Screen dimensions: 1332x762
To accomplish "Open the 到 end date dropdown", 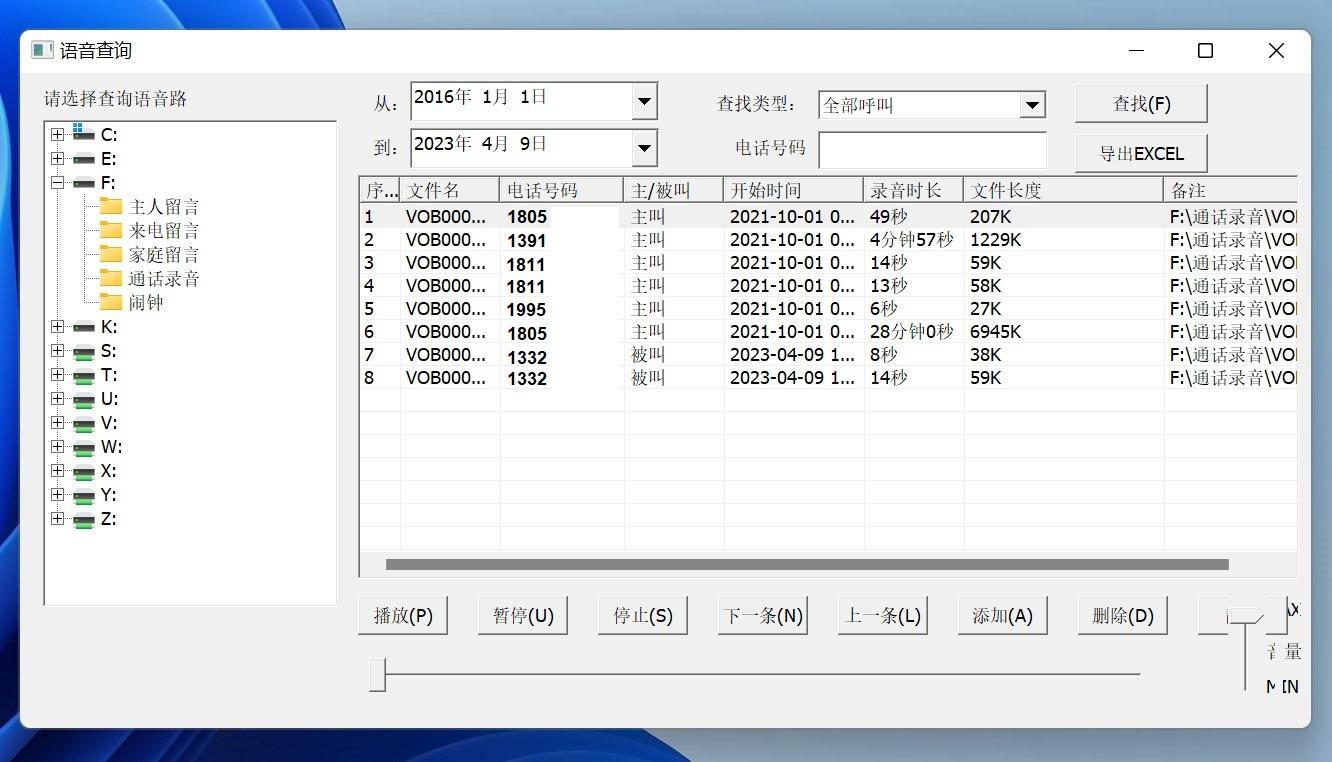I will point(644,148).
